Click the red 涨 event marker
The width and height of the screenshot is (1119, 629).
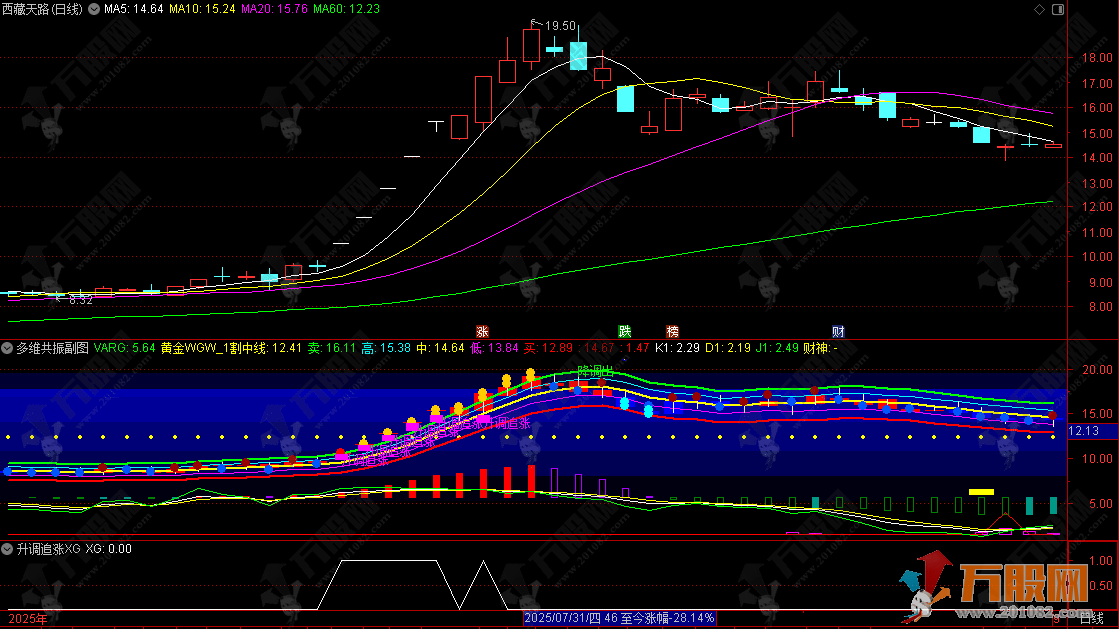pos(482,331)
